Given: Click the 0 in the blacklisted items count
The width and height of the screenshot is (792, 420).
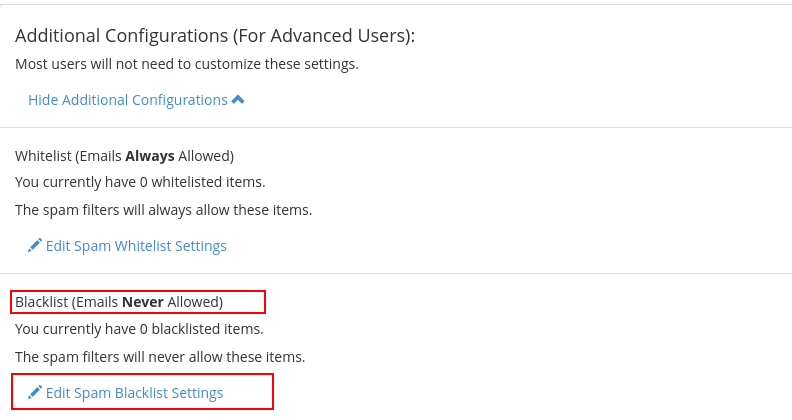Looking at the screenshot, I should coord(143,330).
